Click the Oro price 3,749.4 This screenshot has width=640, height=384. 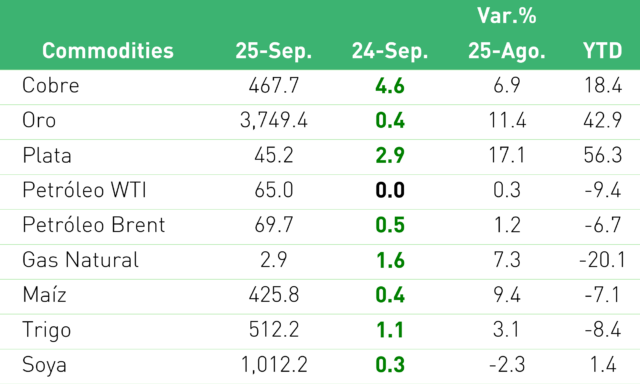tap(274, 120)
